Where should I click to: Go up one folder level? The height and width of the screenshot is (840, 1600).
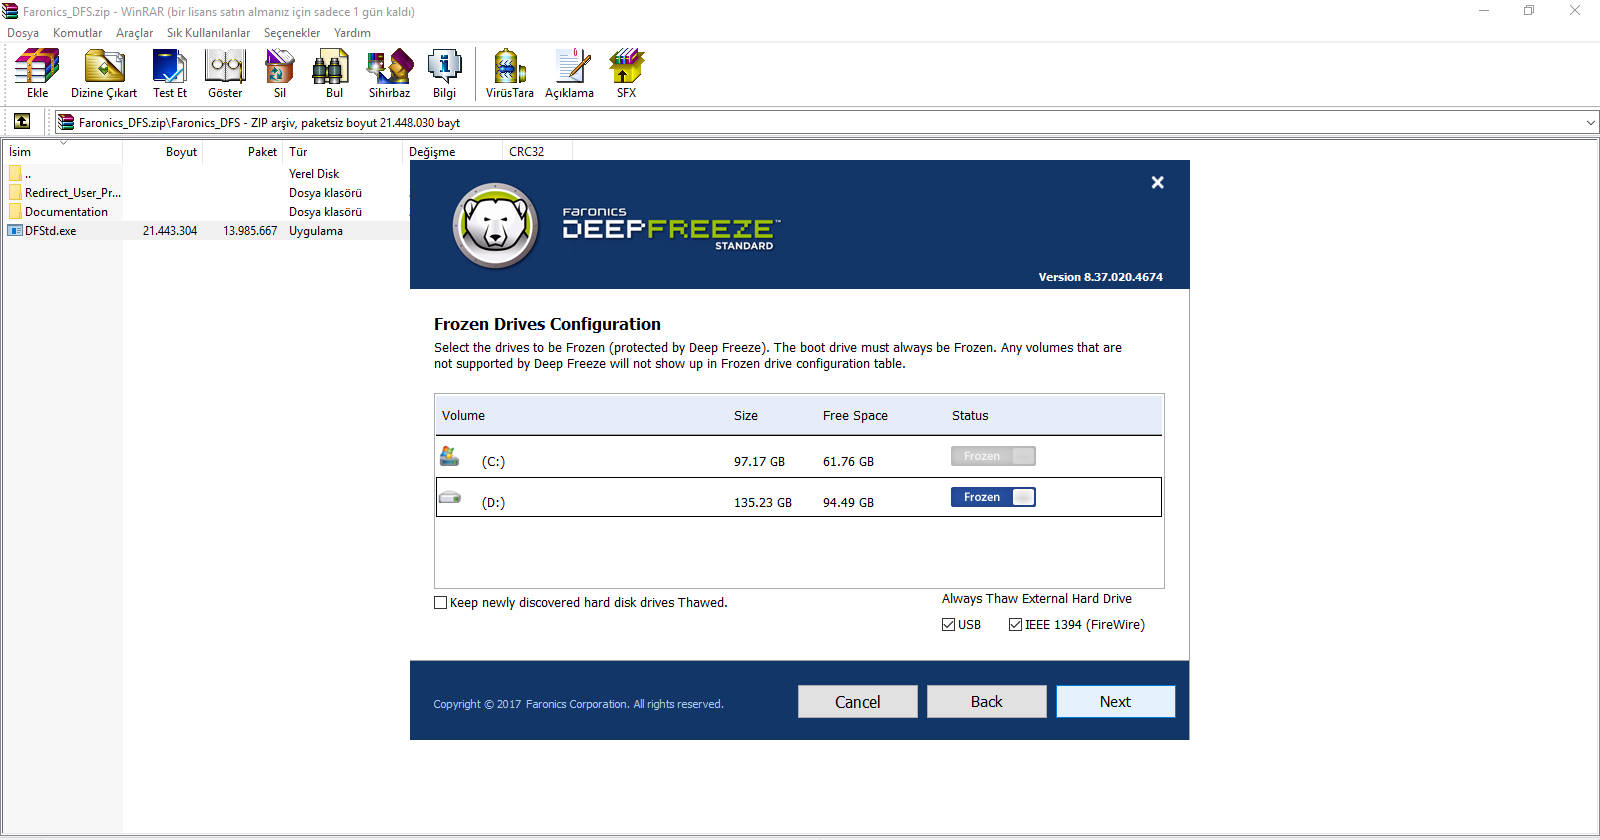click(x=21, y=122)
